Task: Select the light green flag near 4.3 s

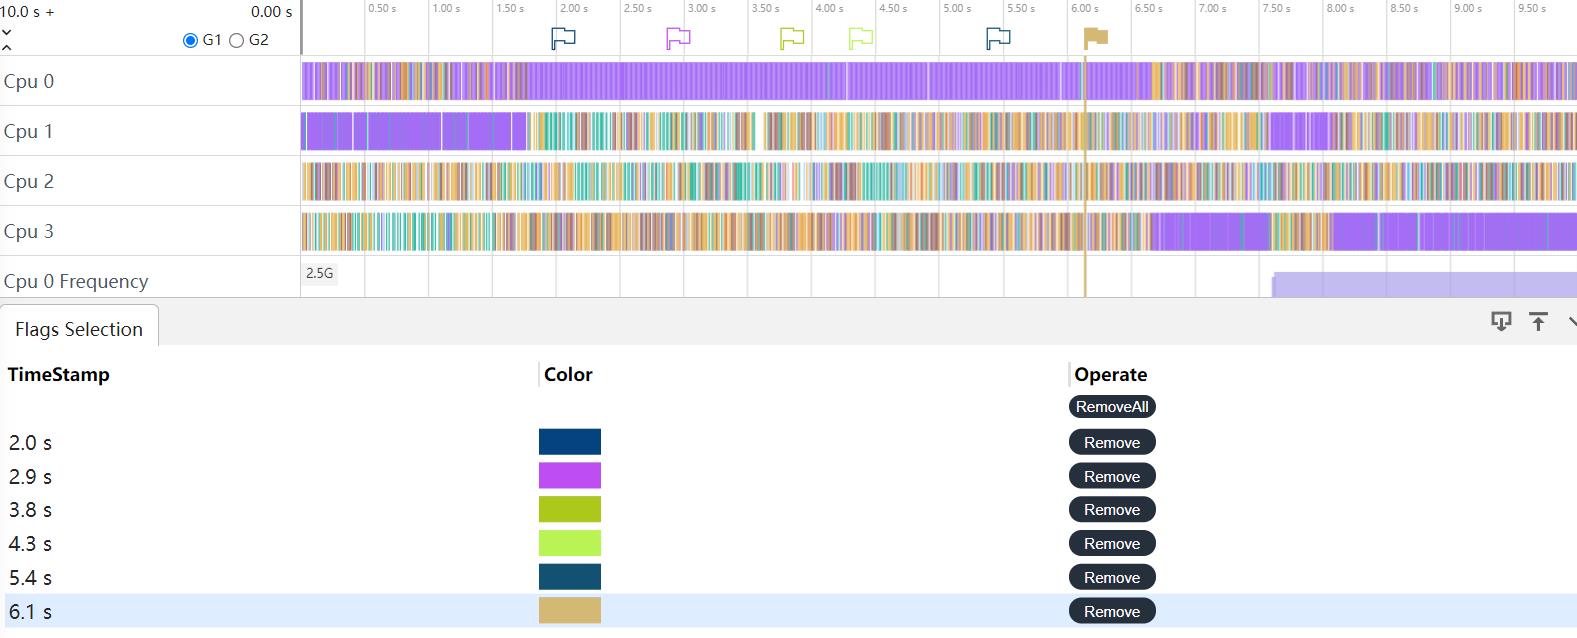Action: pos(860,38)
